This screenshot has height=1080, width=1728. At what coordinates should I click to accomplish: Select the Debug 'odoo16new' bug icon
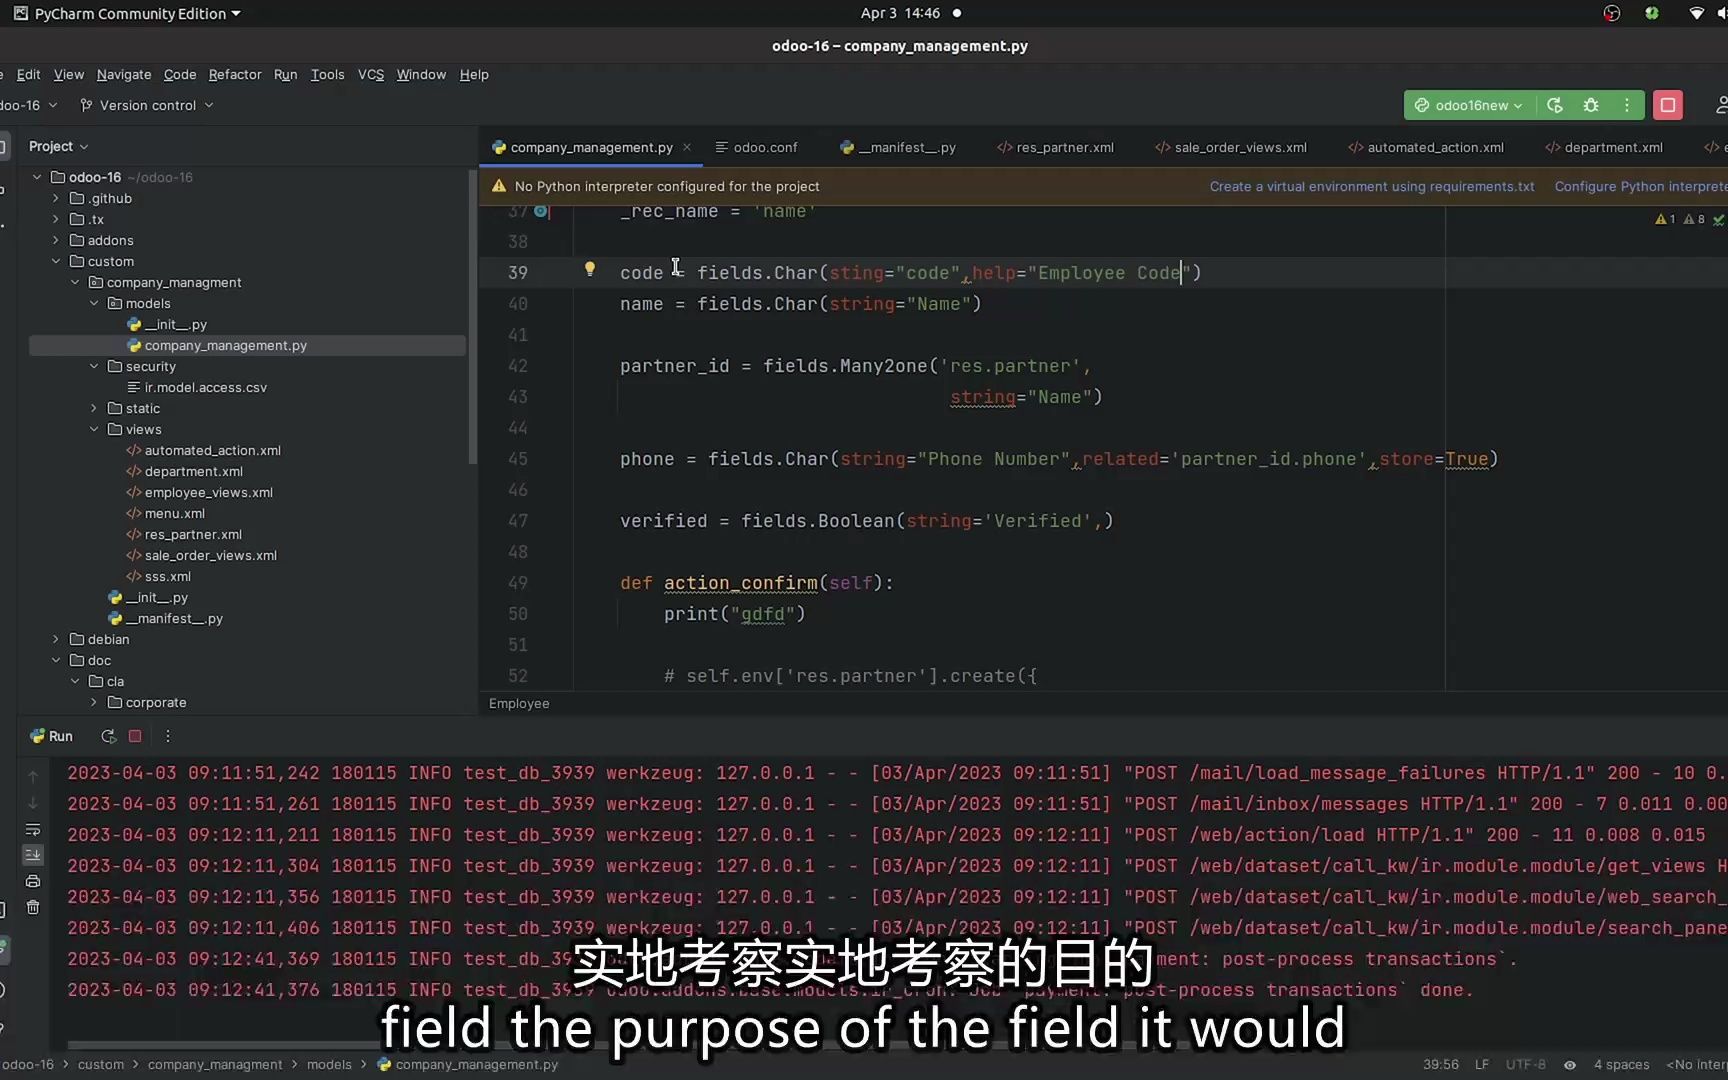(x=1591, y=105)
